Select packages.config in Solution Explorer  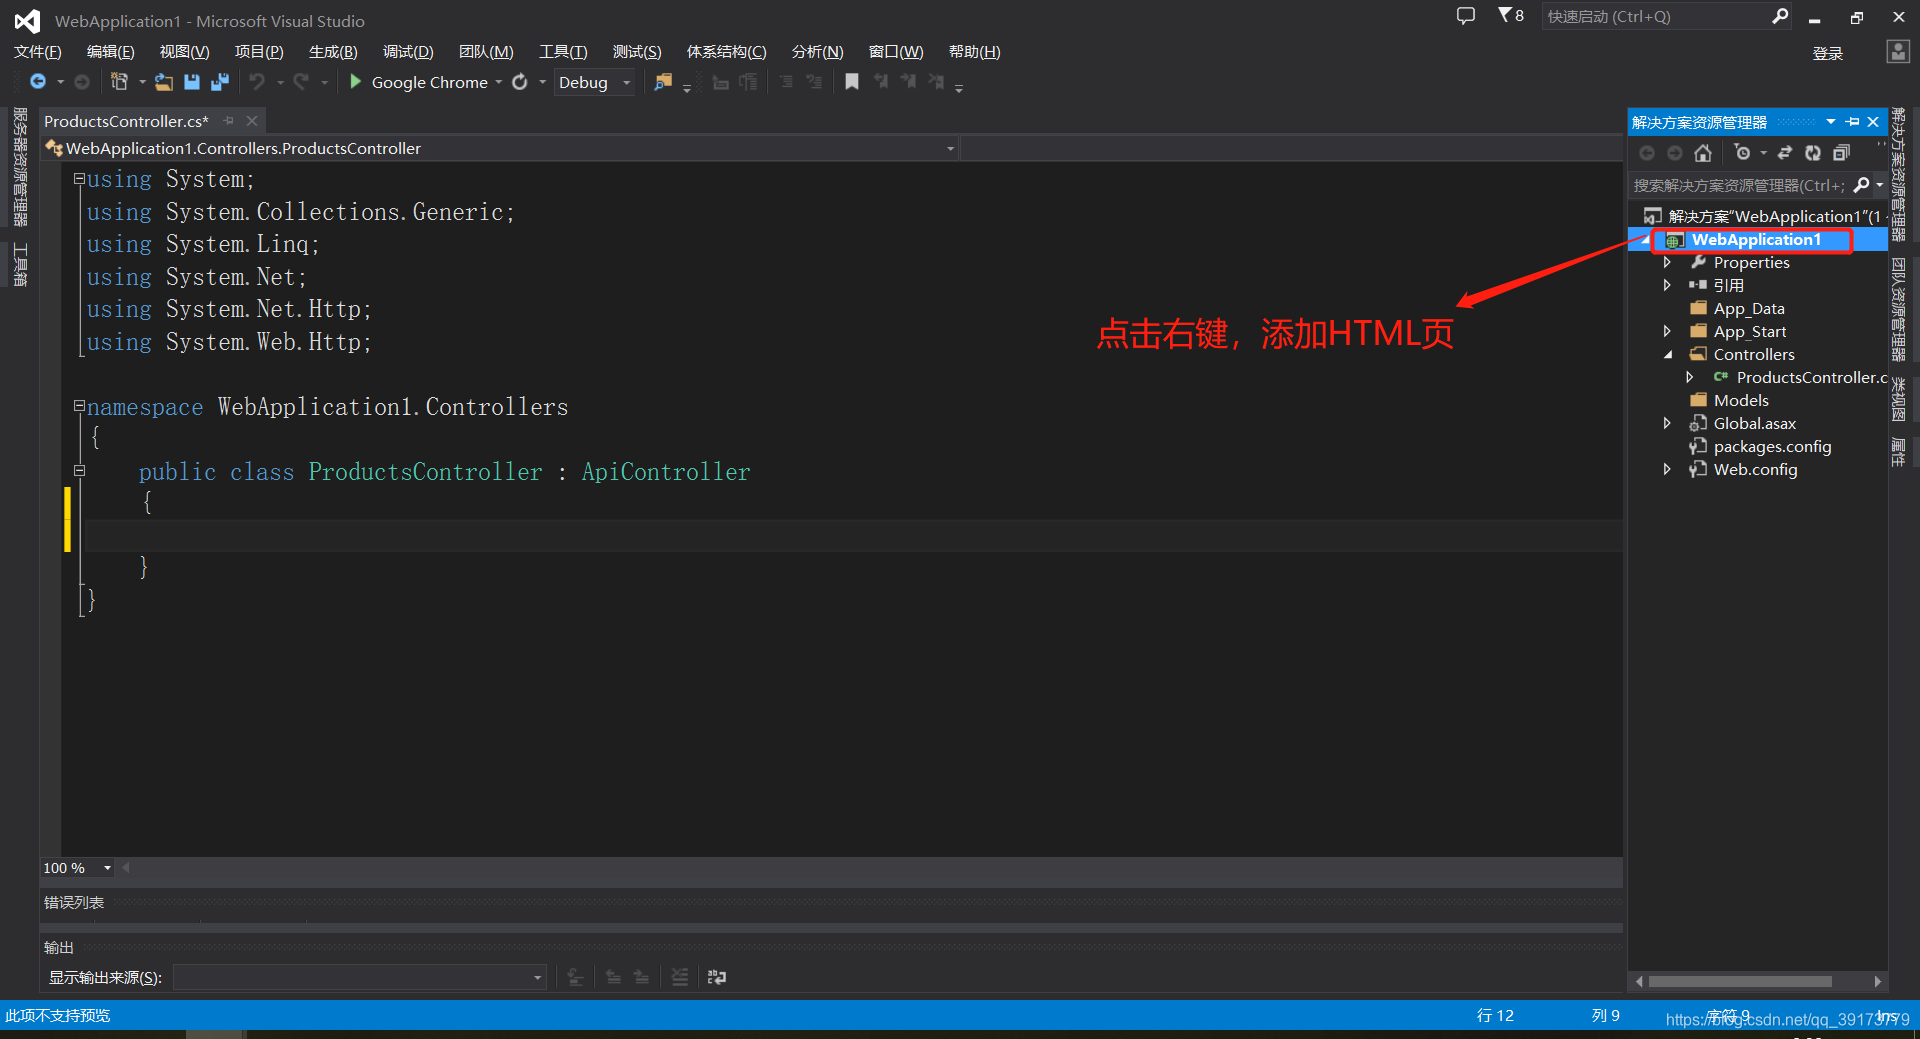click(x=1771, y=446)
